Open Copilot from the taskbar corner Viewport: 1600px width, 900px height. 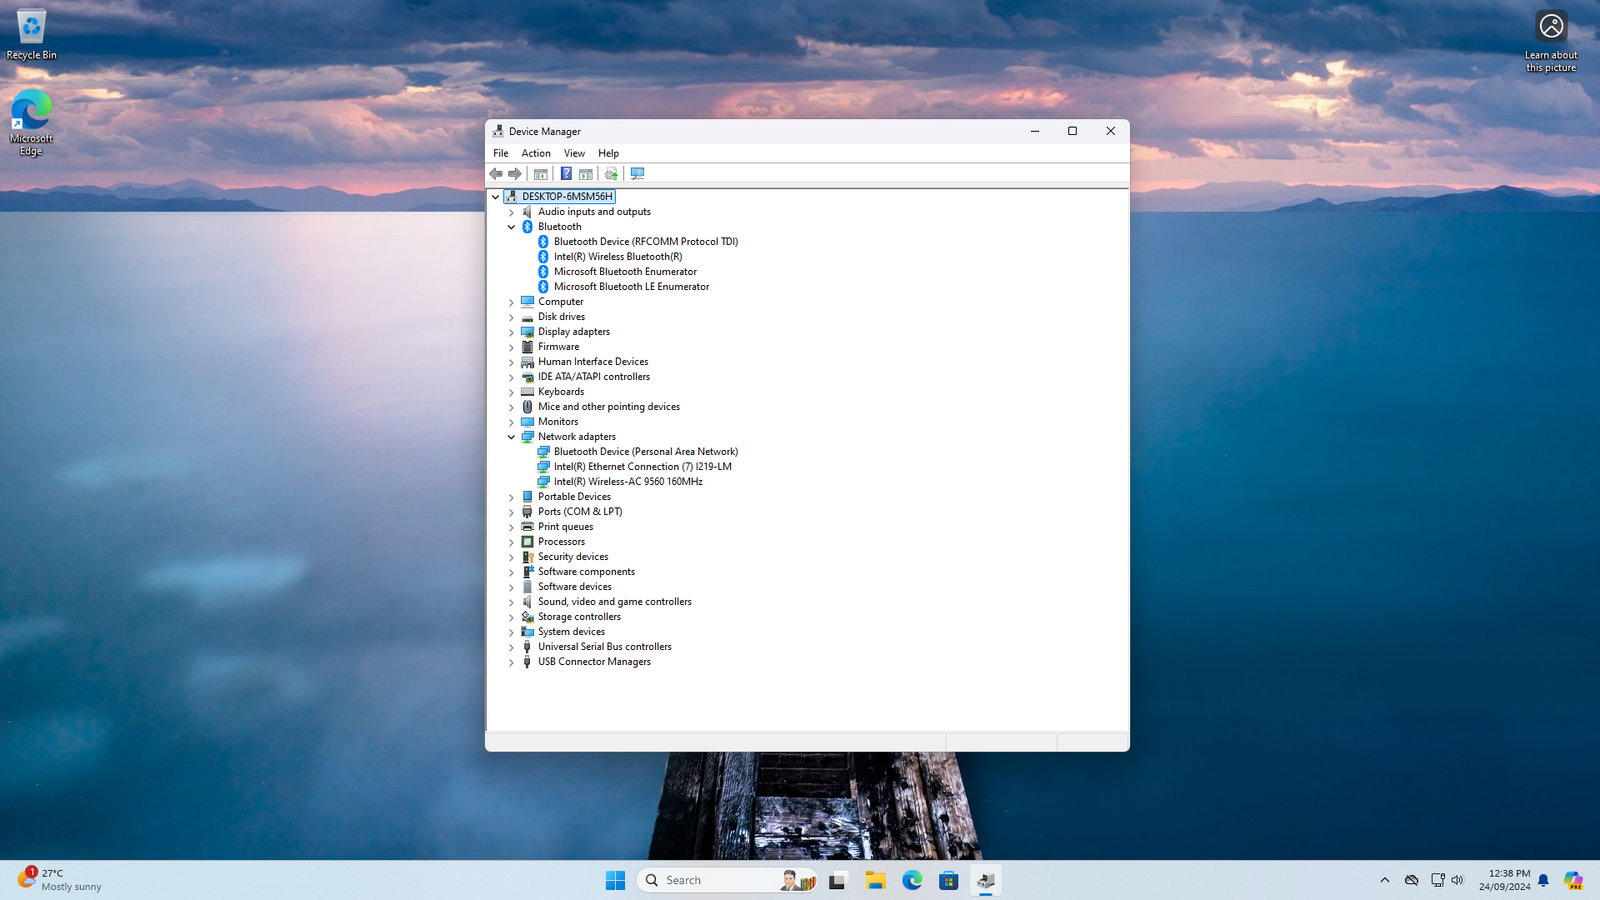1573,880
